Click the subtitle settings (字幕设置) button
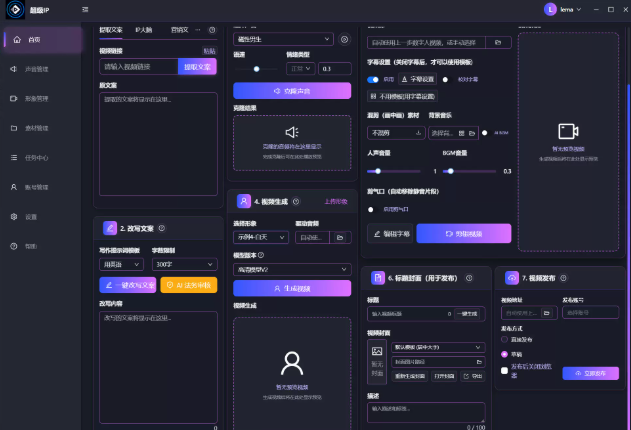 coord(418,79)
